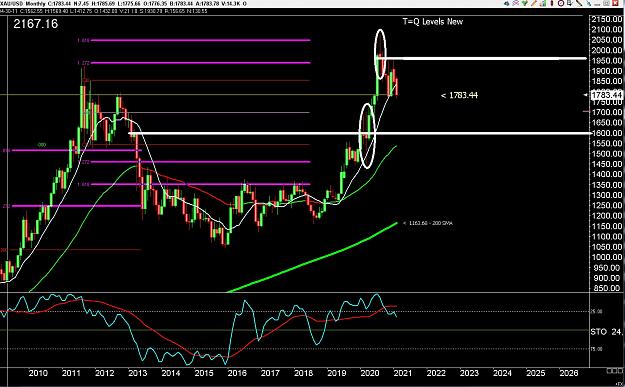Minimize the chart window
Screen dimensions: 625x387
[597, 4]
